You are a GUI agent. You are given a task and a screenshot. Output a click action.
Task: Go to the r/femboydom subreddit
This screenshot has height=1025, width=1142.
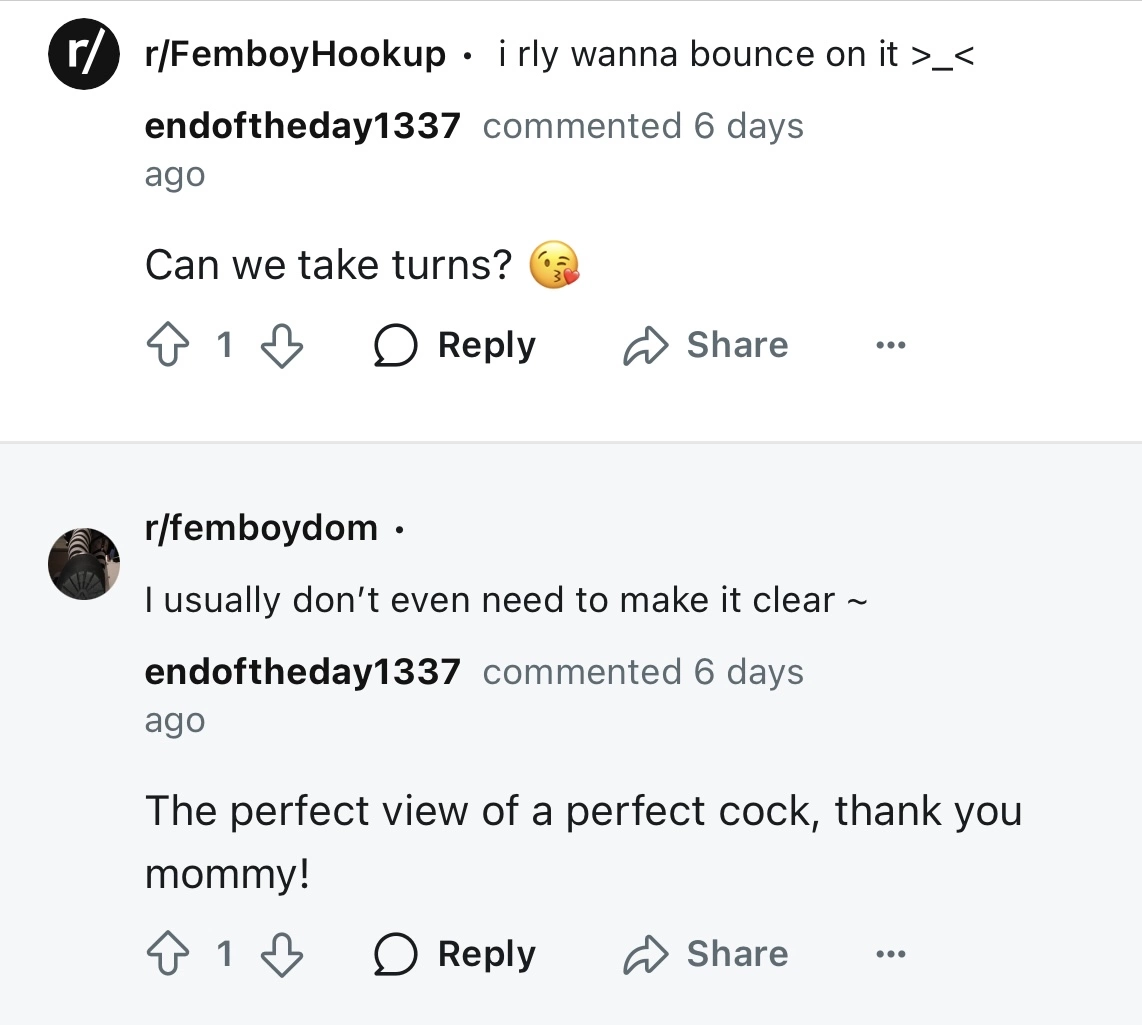(x=261, y=527)
